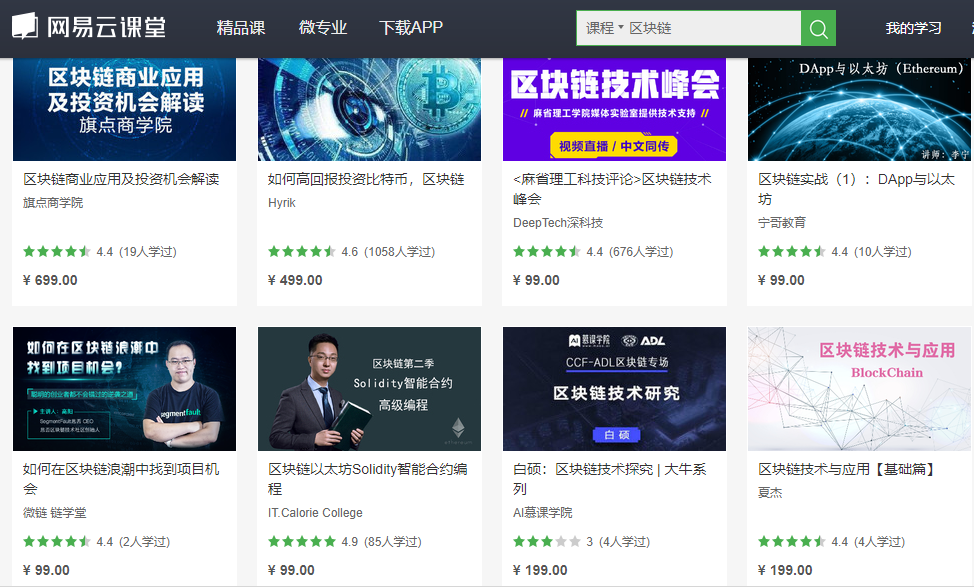The height and width of the screenshot is (587, 974).
Task: Click provider name 宁哥教育
Action: [781, 222]
